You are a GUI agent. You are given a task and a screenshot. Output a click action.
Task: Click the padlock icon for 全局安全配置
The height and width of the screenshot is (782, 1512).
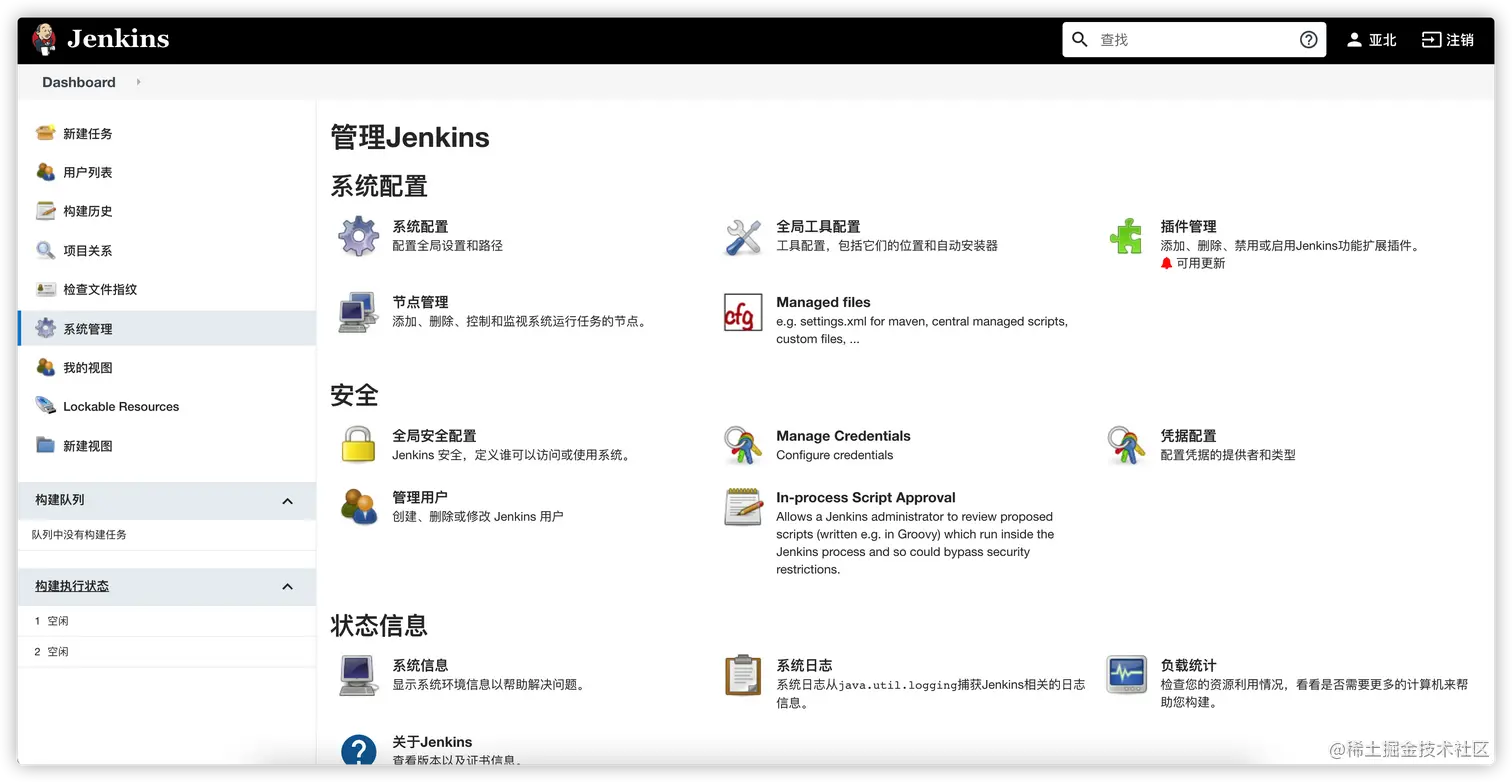(358, 445)
